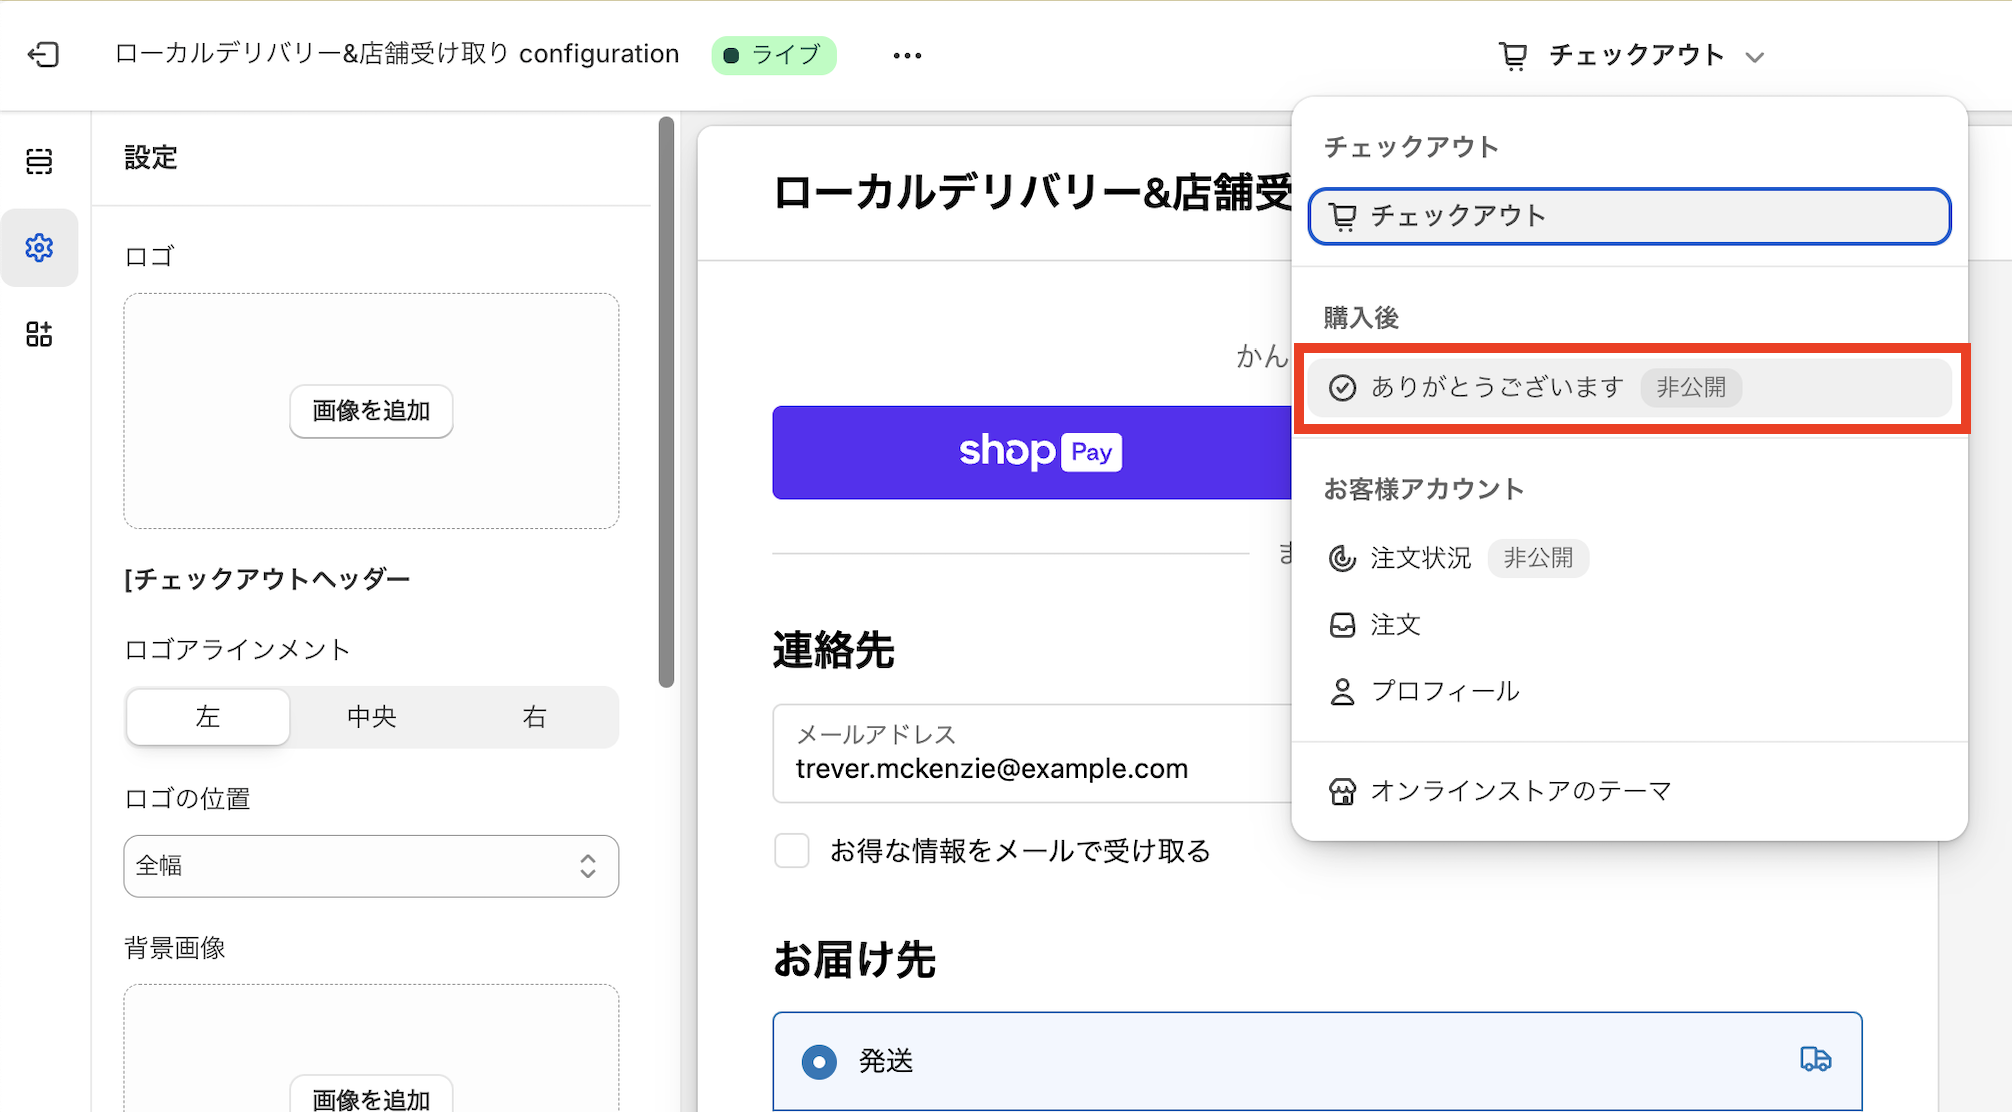
Task: Open プロフィール page from menu
Action: tap(1444, 692)
